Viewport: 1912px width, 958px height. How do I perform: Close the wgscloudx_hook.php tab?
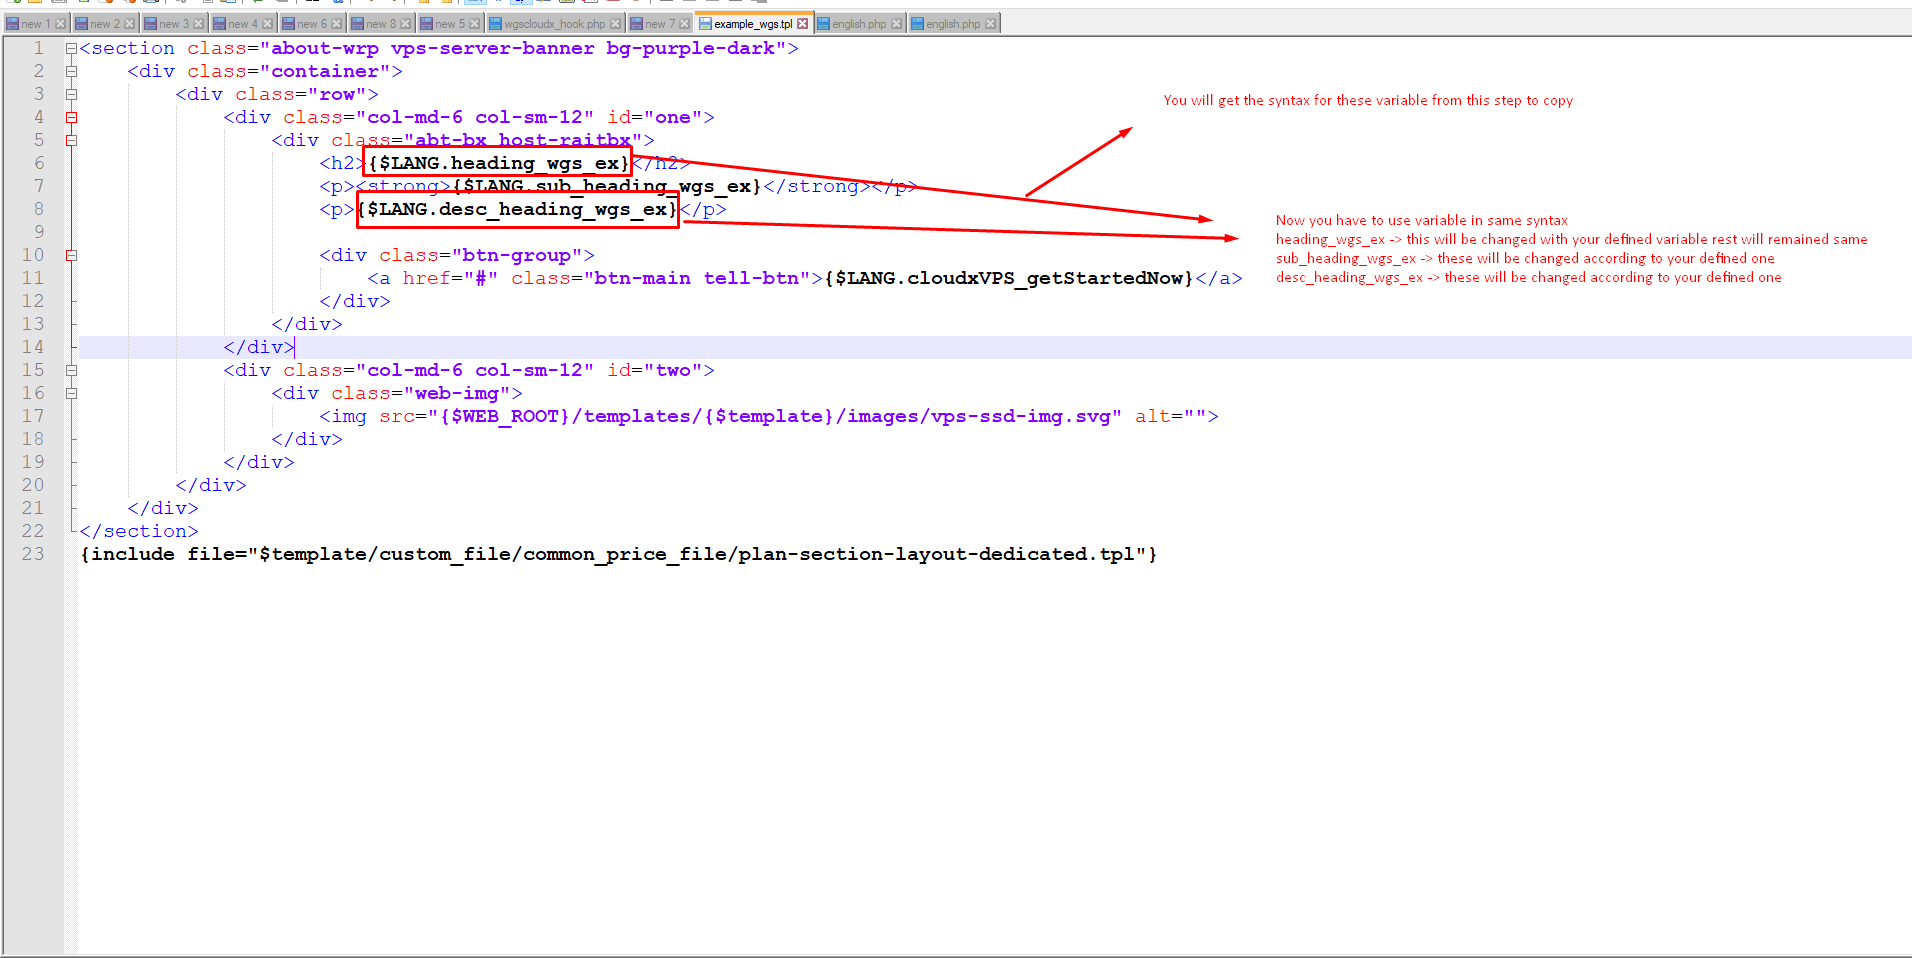click(x=615, y=24)
